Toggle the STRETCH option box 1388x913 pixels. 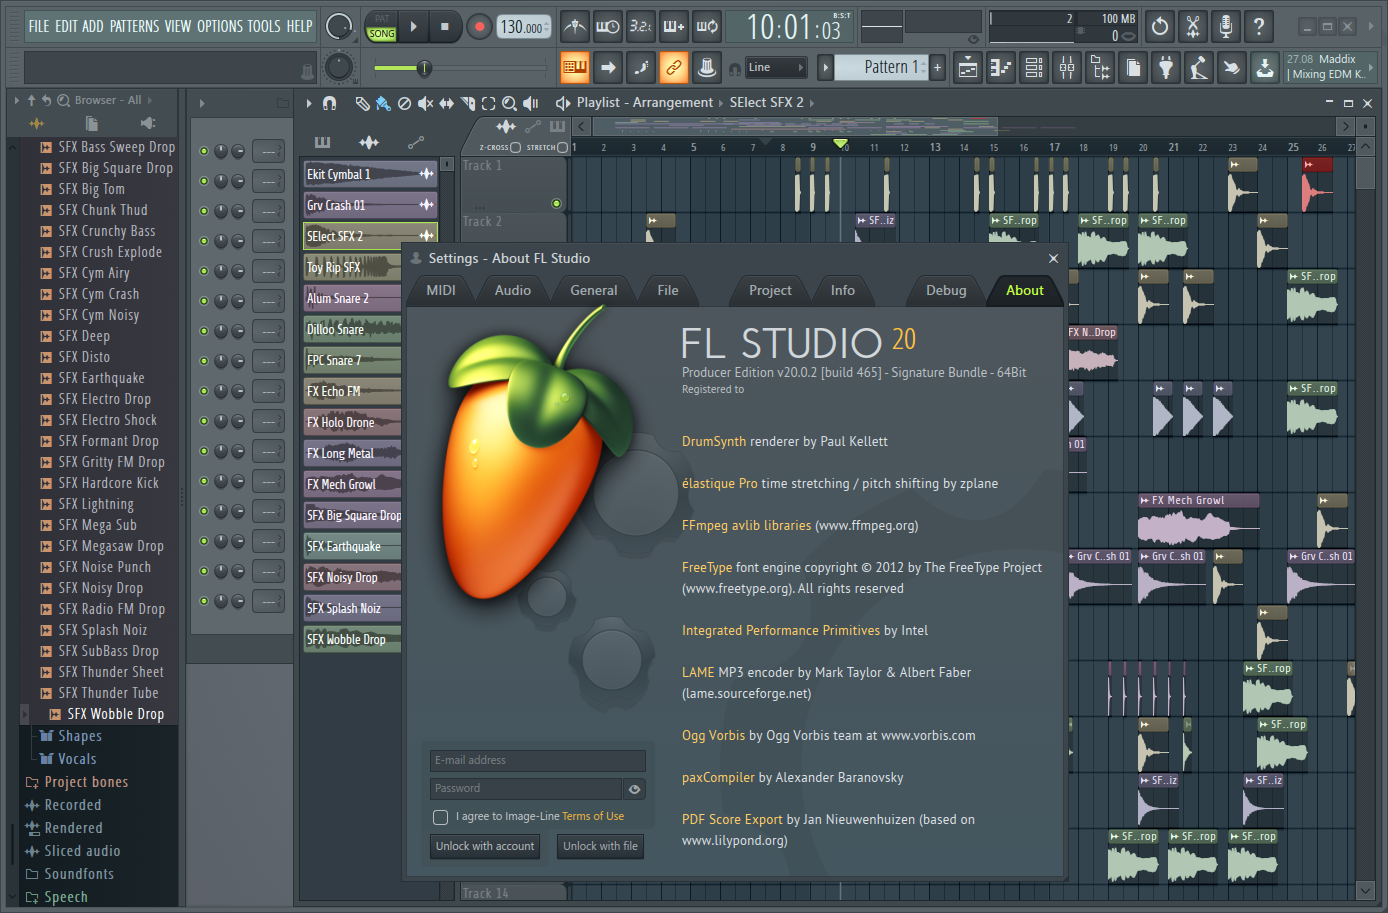tap(562, 147)
